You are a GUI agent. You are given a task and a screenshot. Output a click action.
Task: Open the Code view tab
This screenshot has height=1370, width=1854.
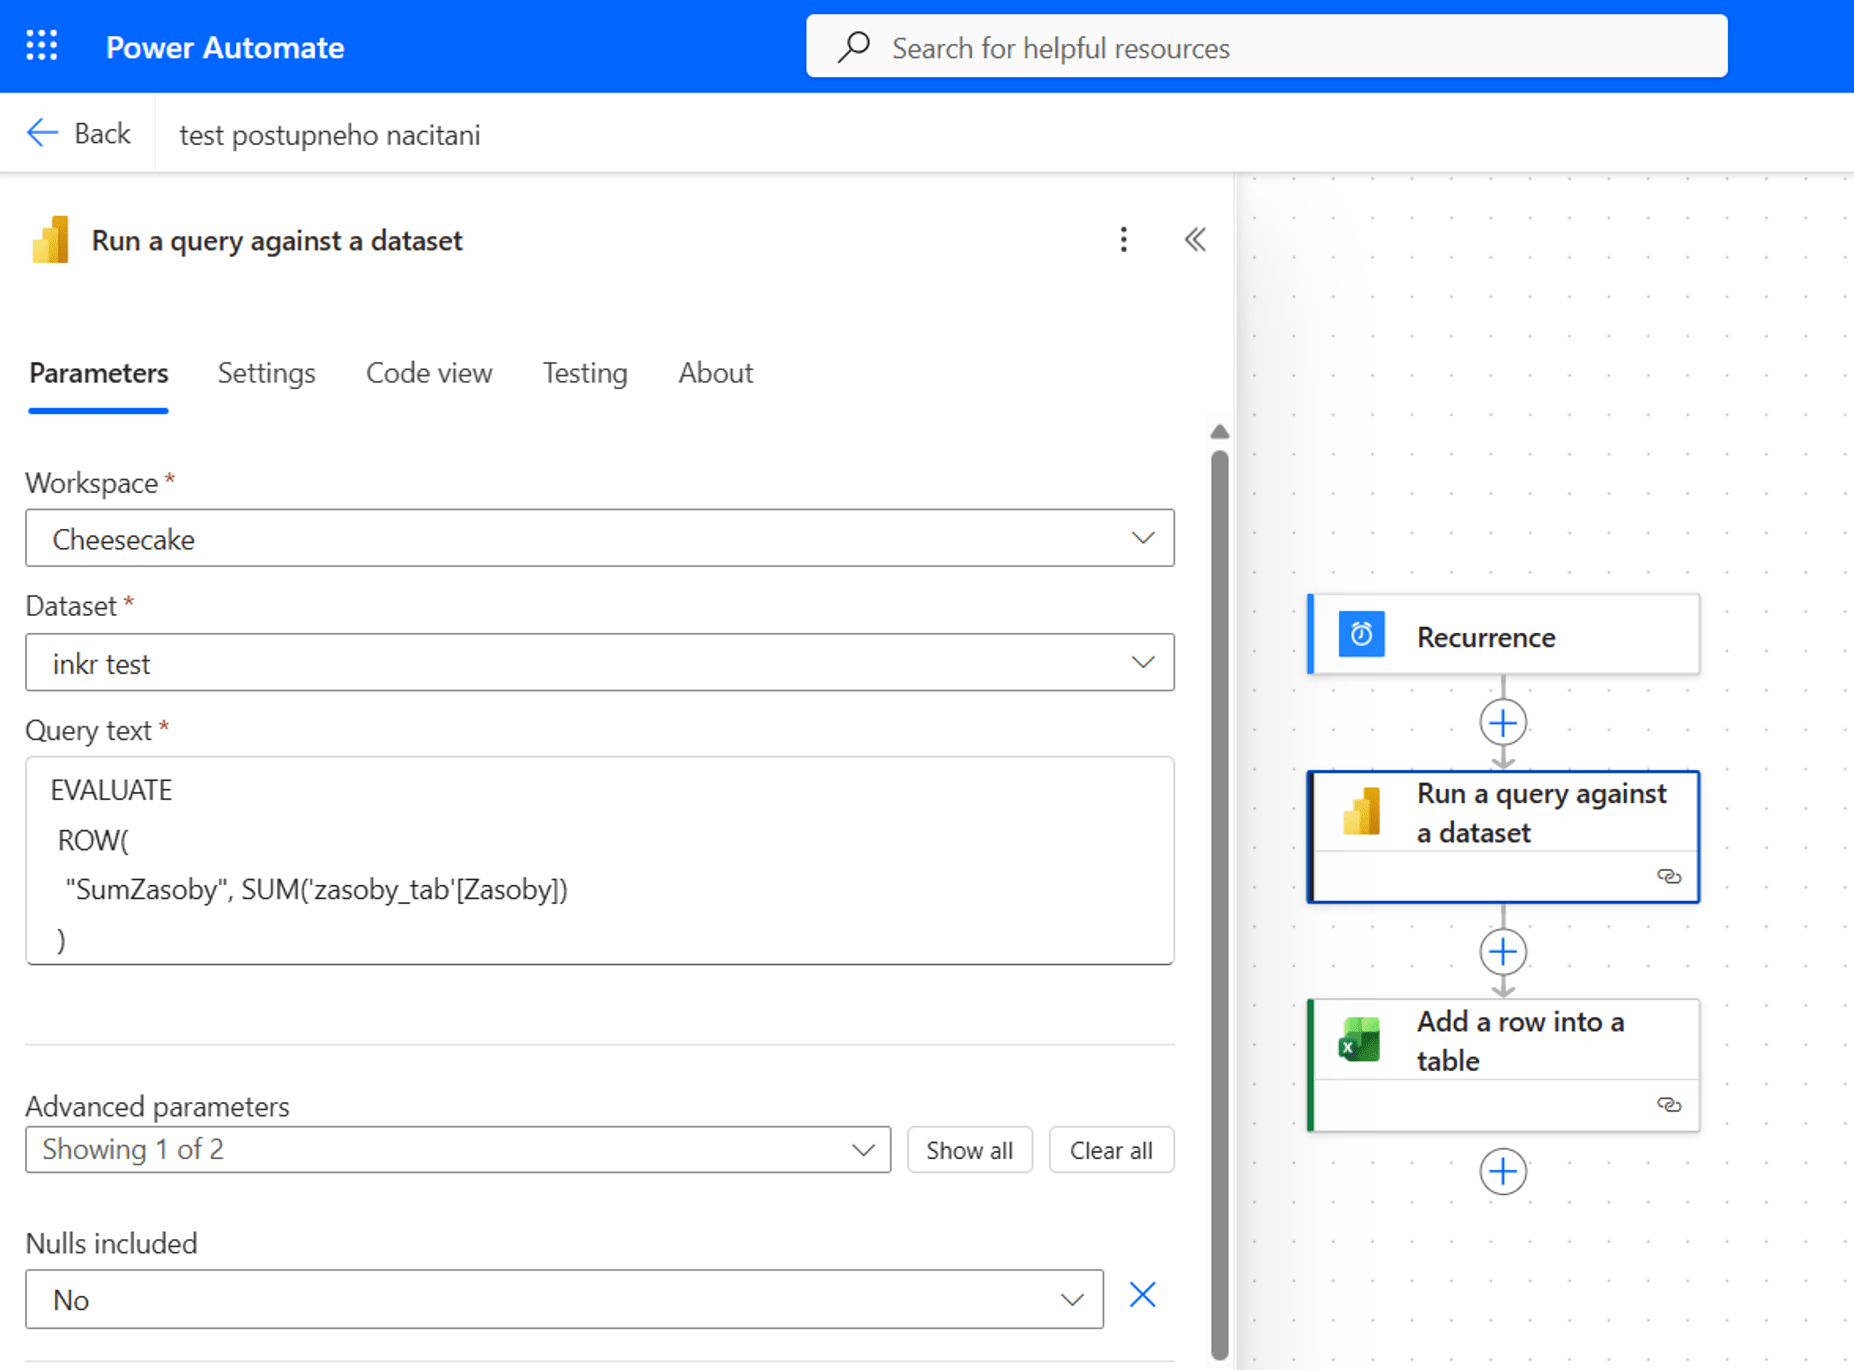click(428, 373)
